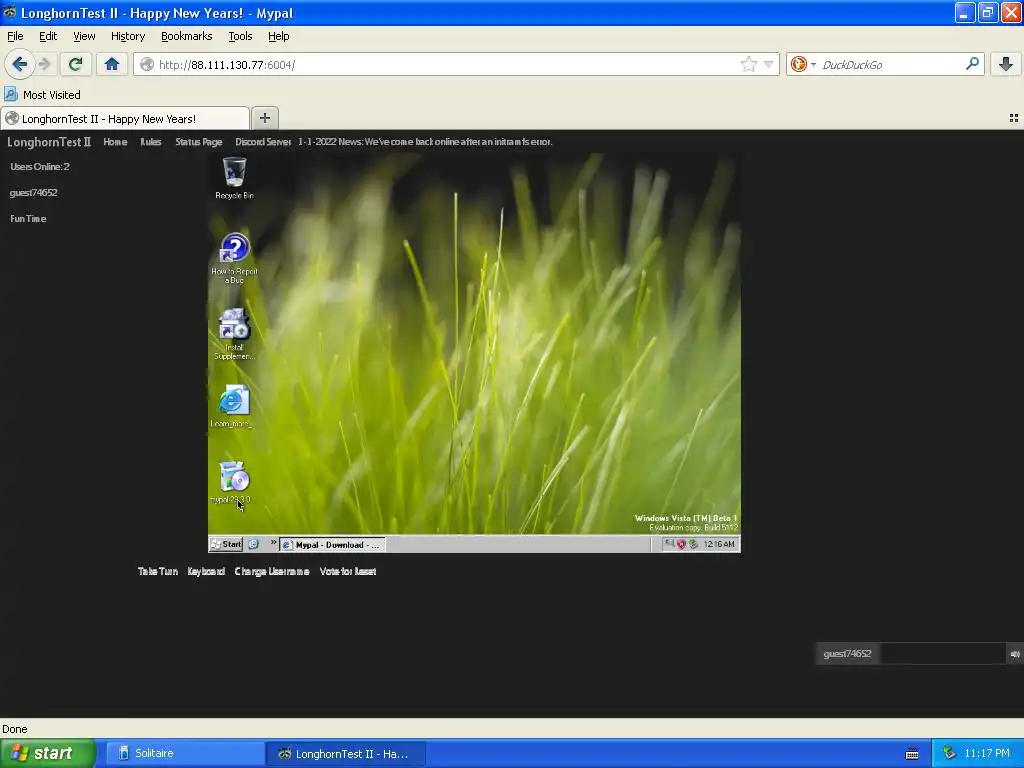This screenshot has width=1024, height=768.
Task: Click the list all tabs grid icon
Action: [x=1014, y=118]
